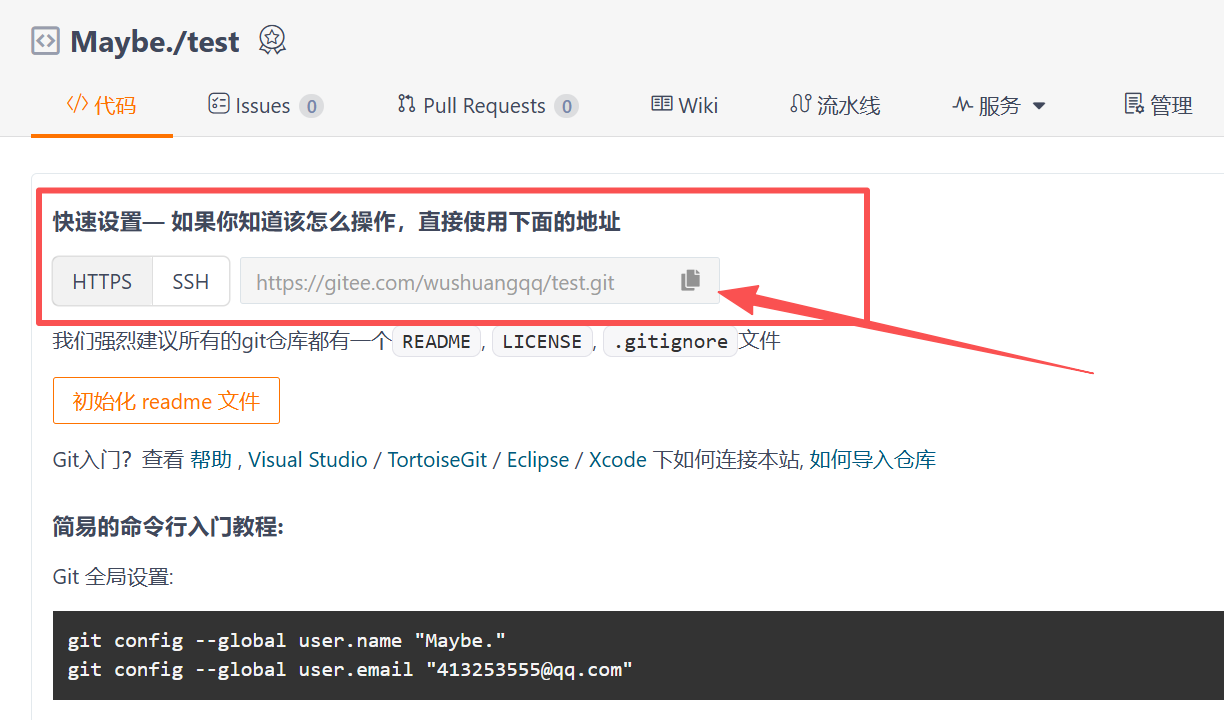The image size is (1224, 720).
Task: Open the 流水线 pipeline tab
Action: tap(835, 105)
